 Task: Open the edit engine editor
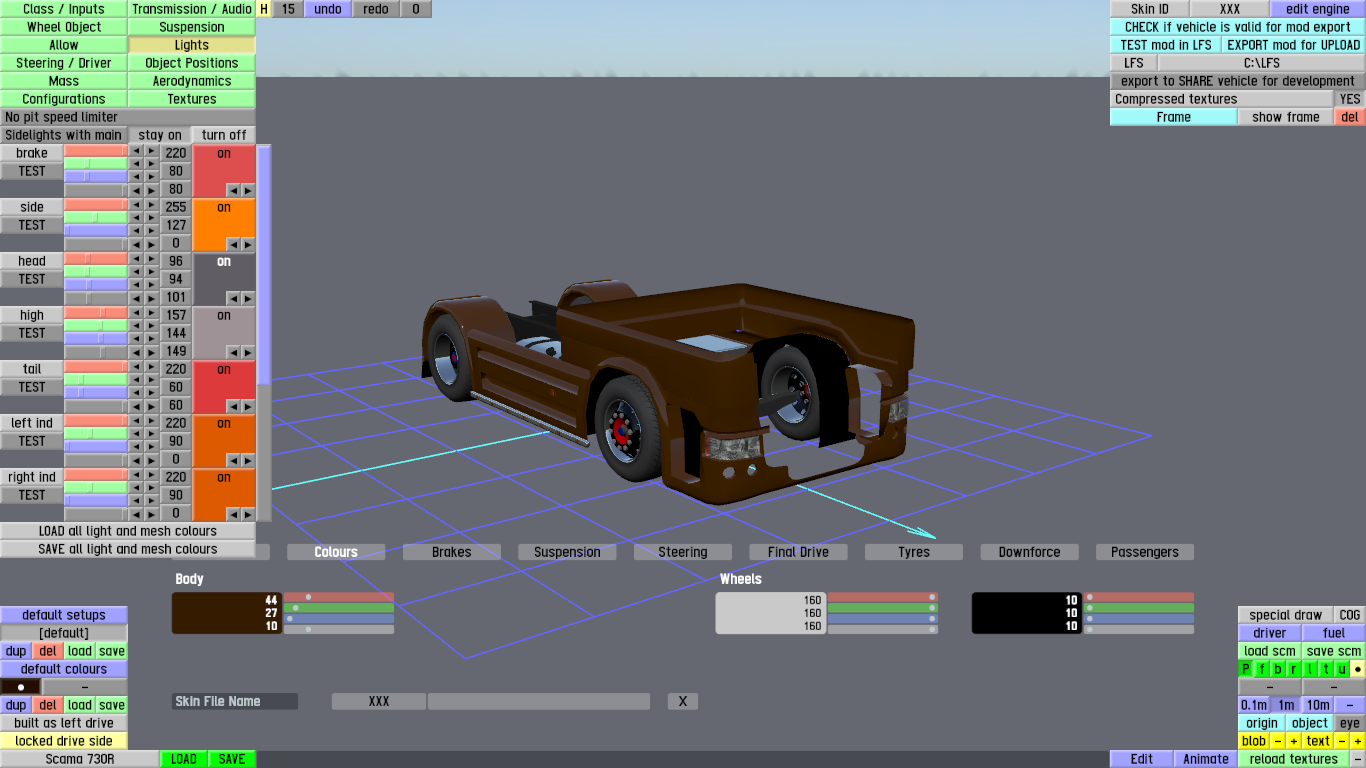[x=1317, y=9]
